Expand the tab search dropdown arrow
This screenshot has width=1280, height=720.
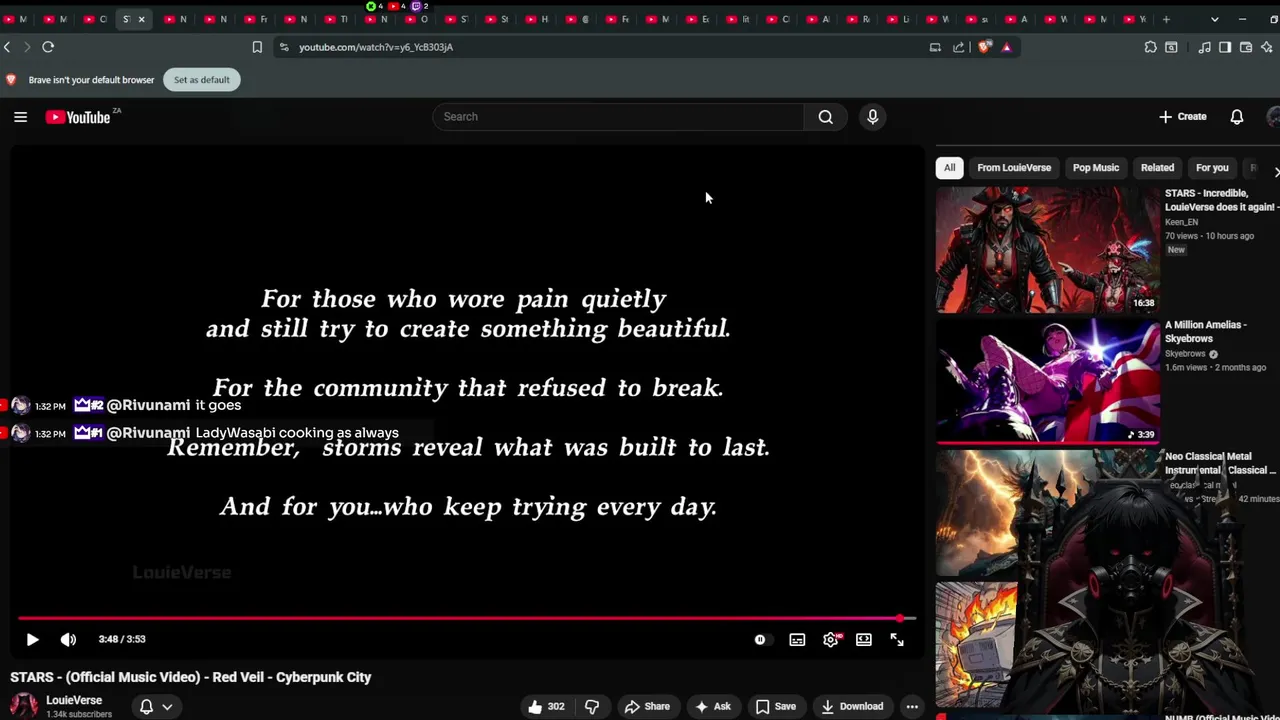point(1214,19)
